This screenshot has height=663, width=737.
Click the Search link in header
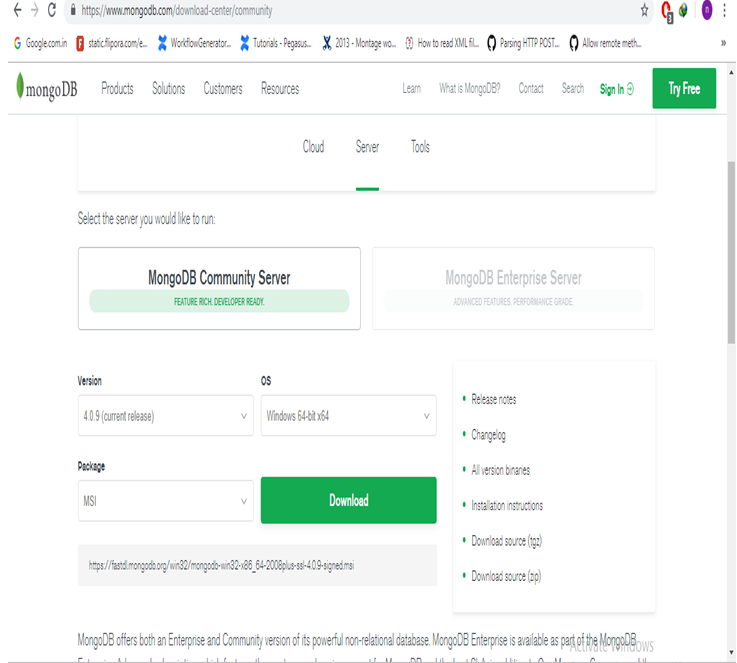click(572, 88)
